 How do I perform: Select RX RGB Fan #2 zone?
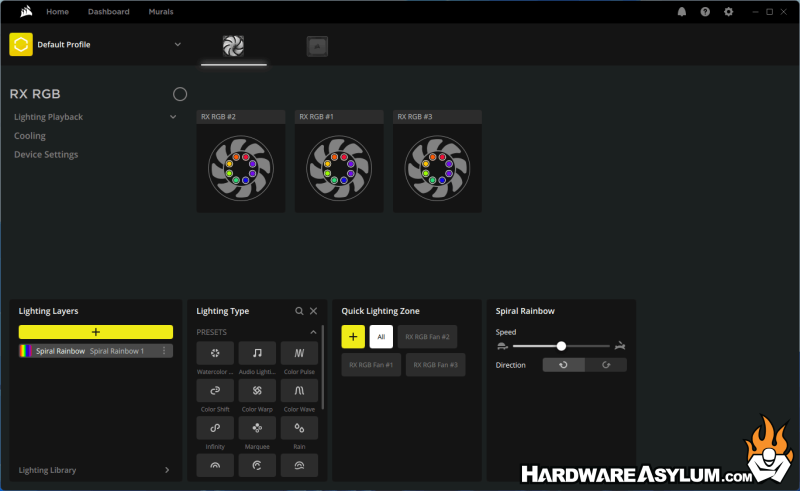(427, 337)
